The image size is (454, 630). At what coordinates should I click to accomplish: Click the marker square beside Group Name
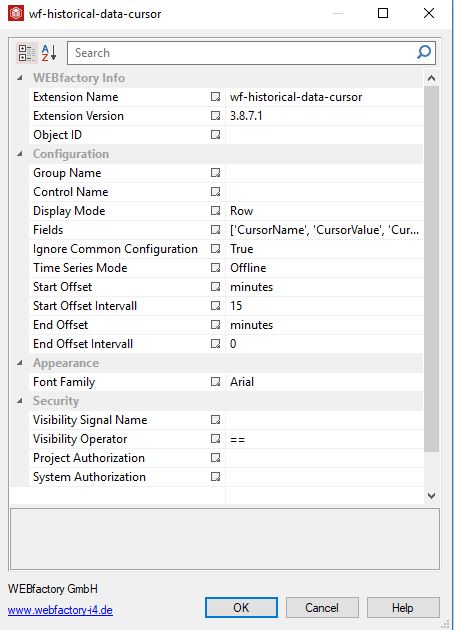point(215,173)
